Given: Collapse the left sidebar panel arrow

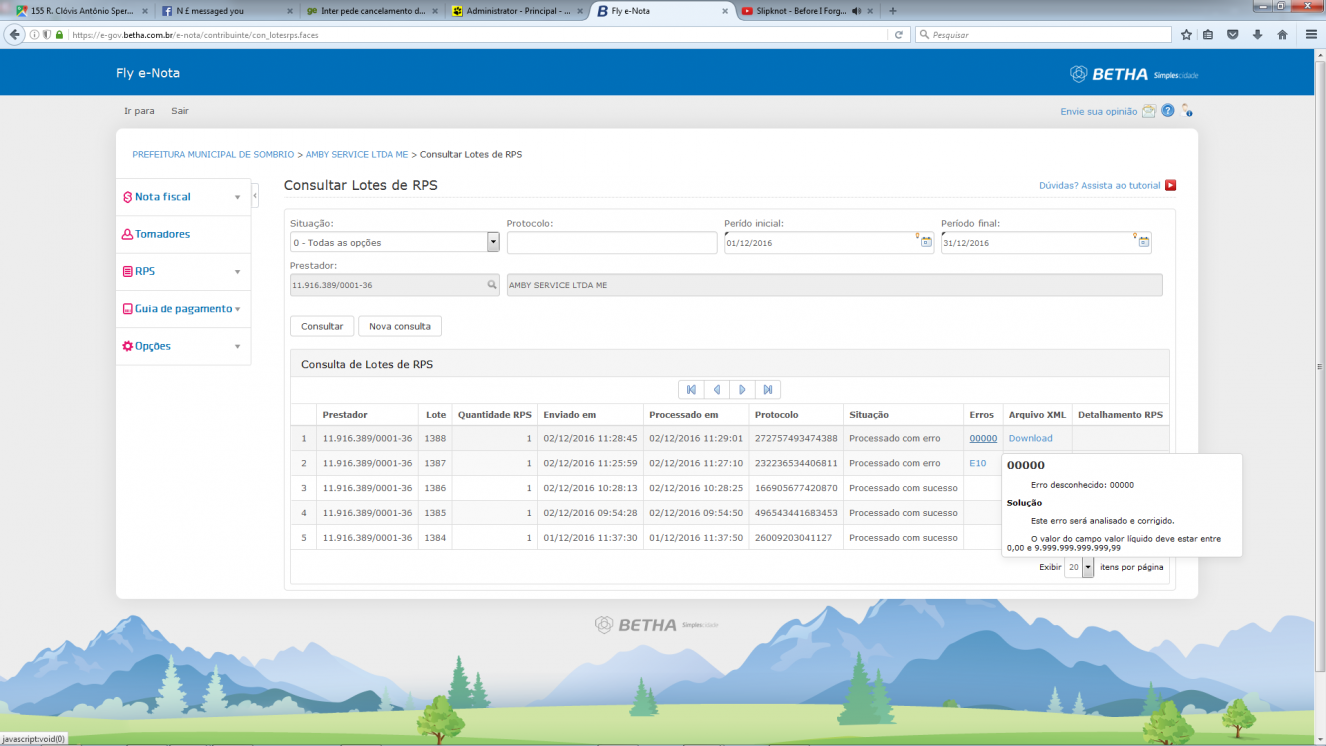Looking at the screenshot, I should (x=255, y=196).
